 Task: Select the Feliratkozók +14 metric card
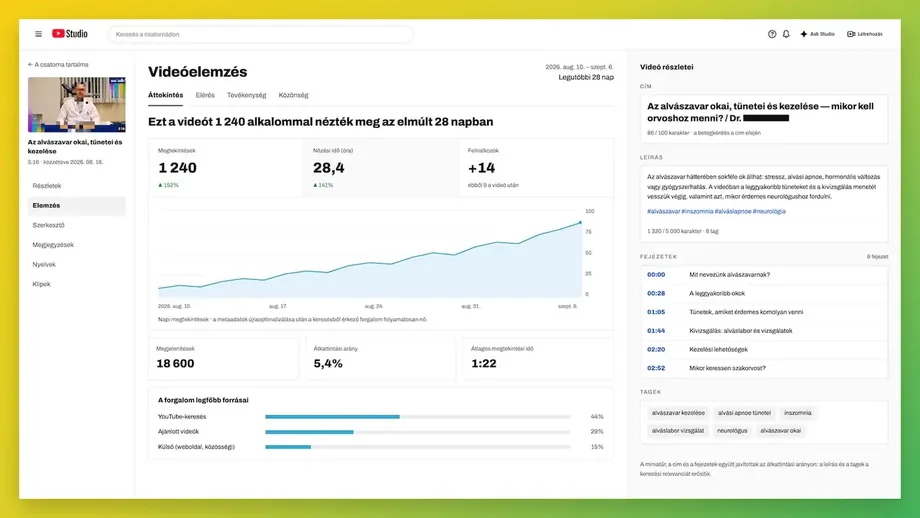click(x=536, y=168)
